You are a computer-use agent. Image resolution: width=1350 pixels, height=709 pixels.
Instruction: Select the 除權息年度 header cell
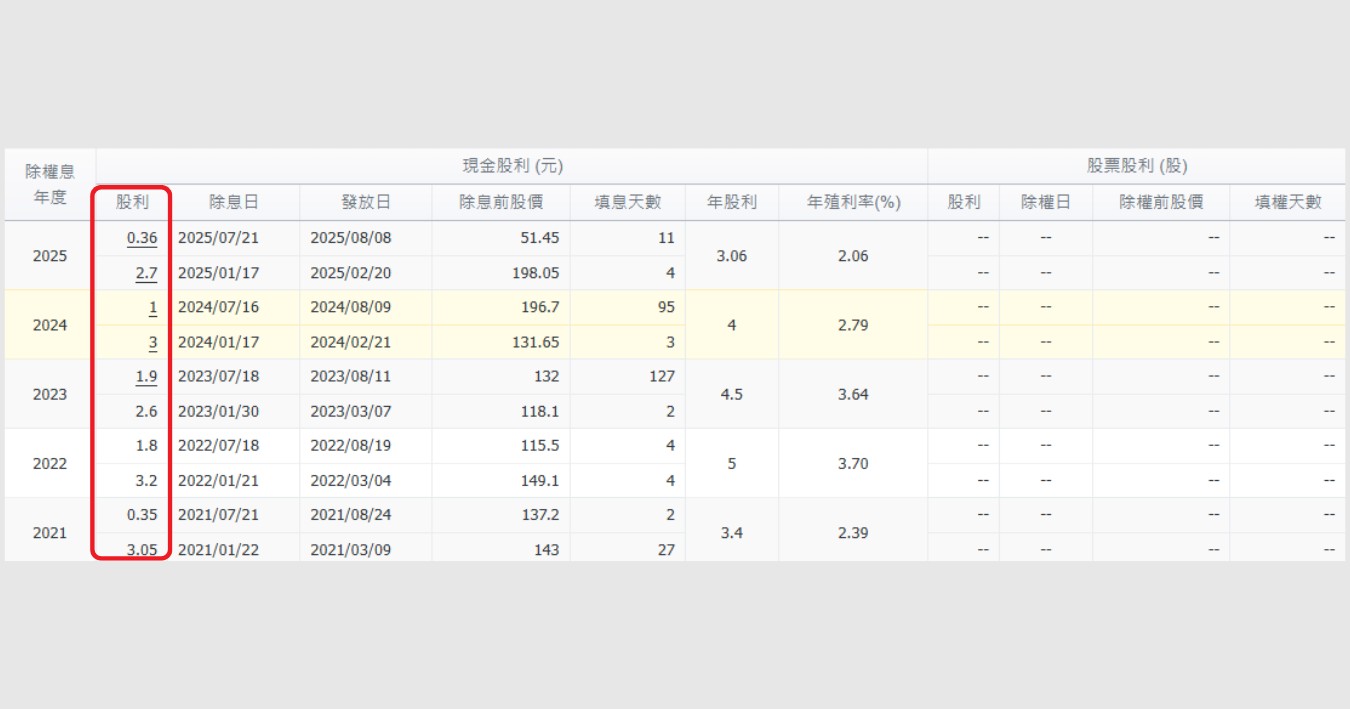point(50,184)
